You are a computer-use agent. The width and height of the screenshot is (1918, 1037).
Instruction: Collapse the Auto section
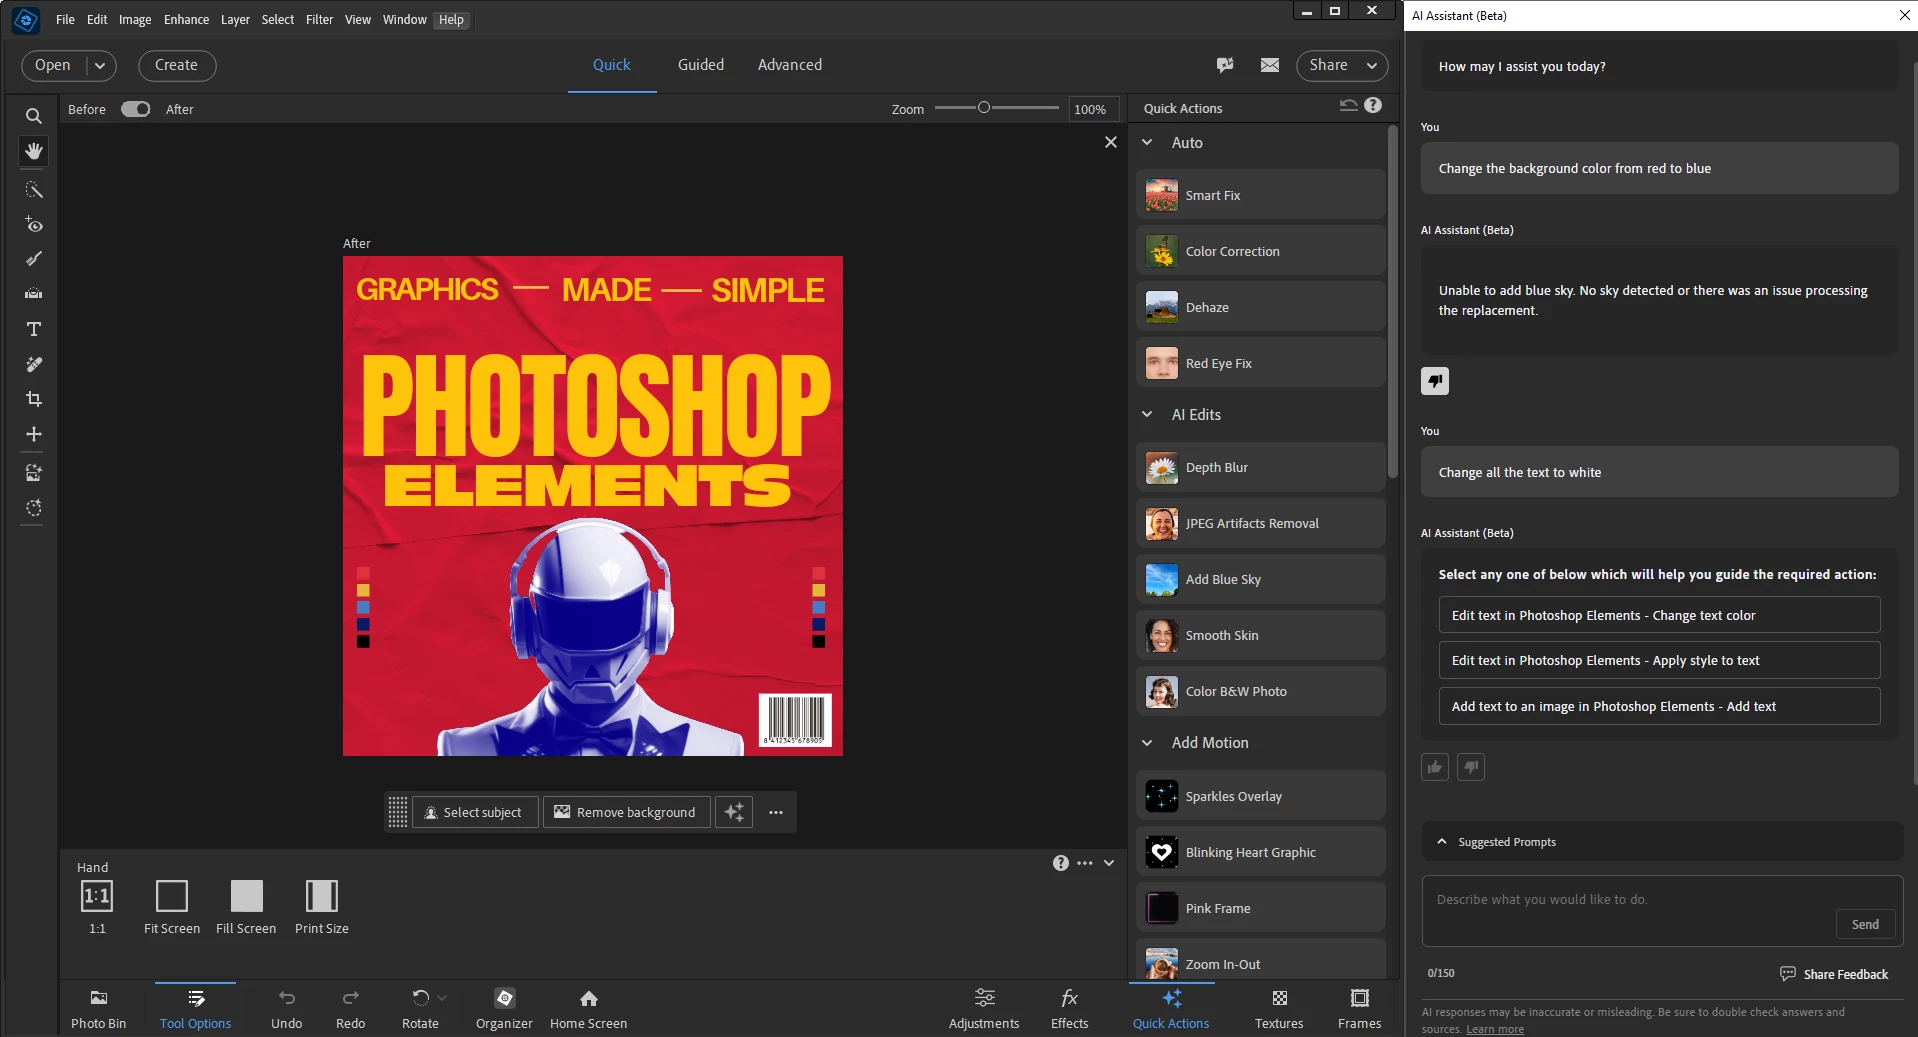point(1147,143)
